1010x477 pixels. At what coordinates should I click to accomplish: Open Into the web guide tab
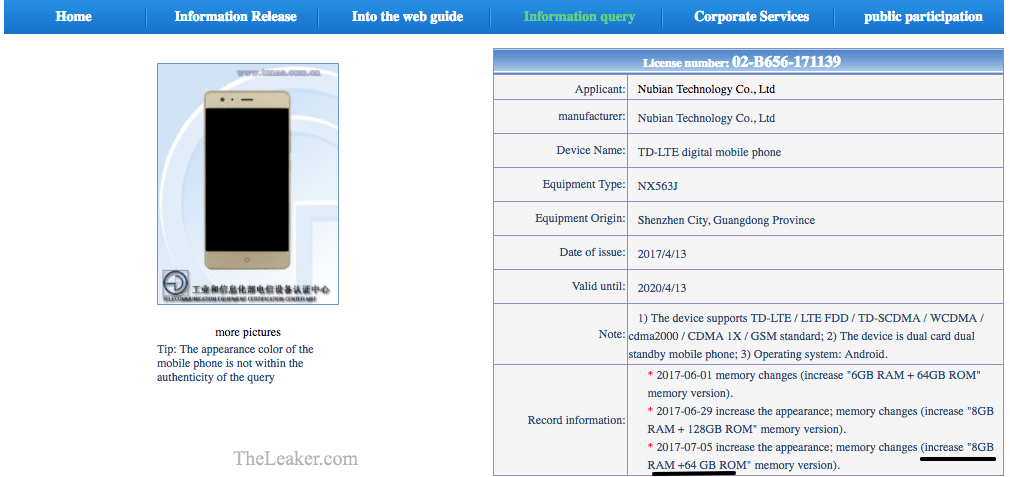tap(407, 17)
